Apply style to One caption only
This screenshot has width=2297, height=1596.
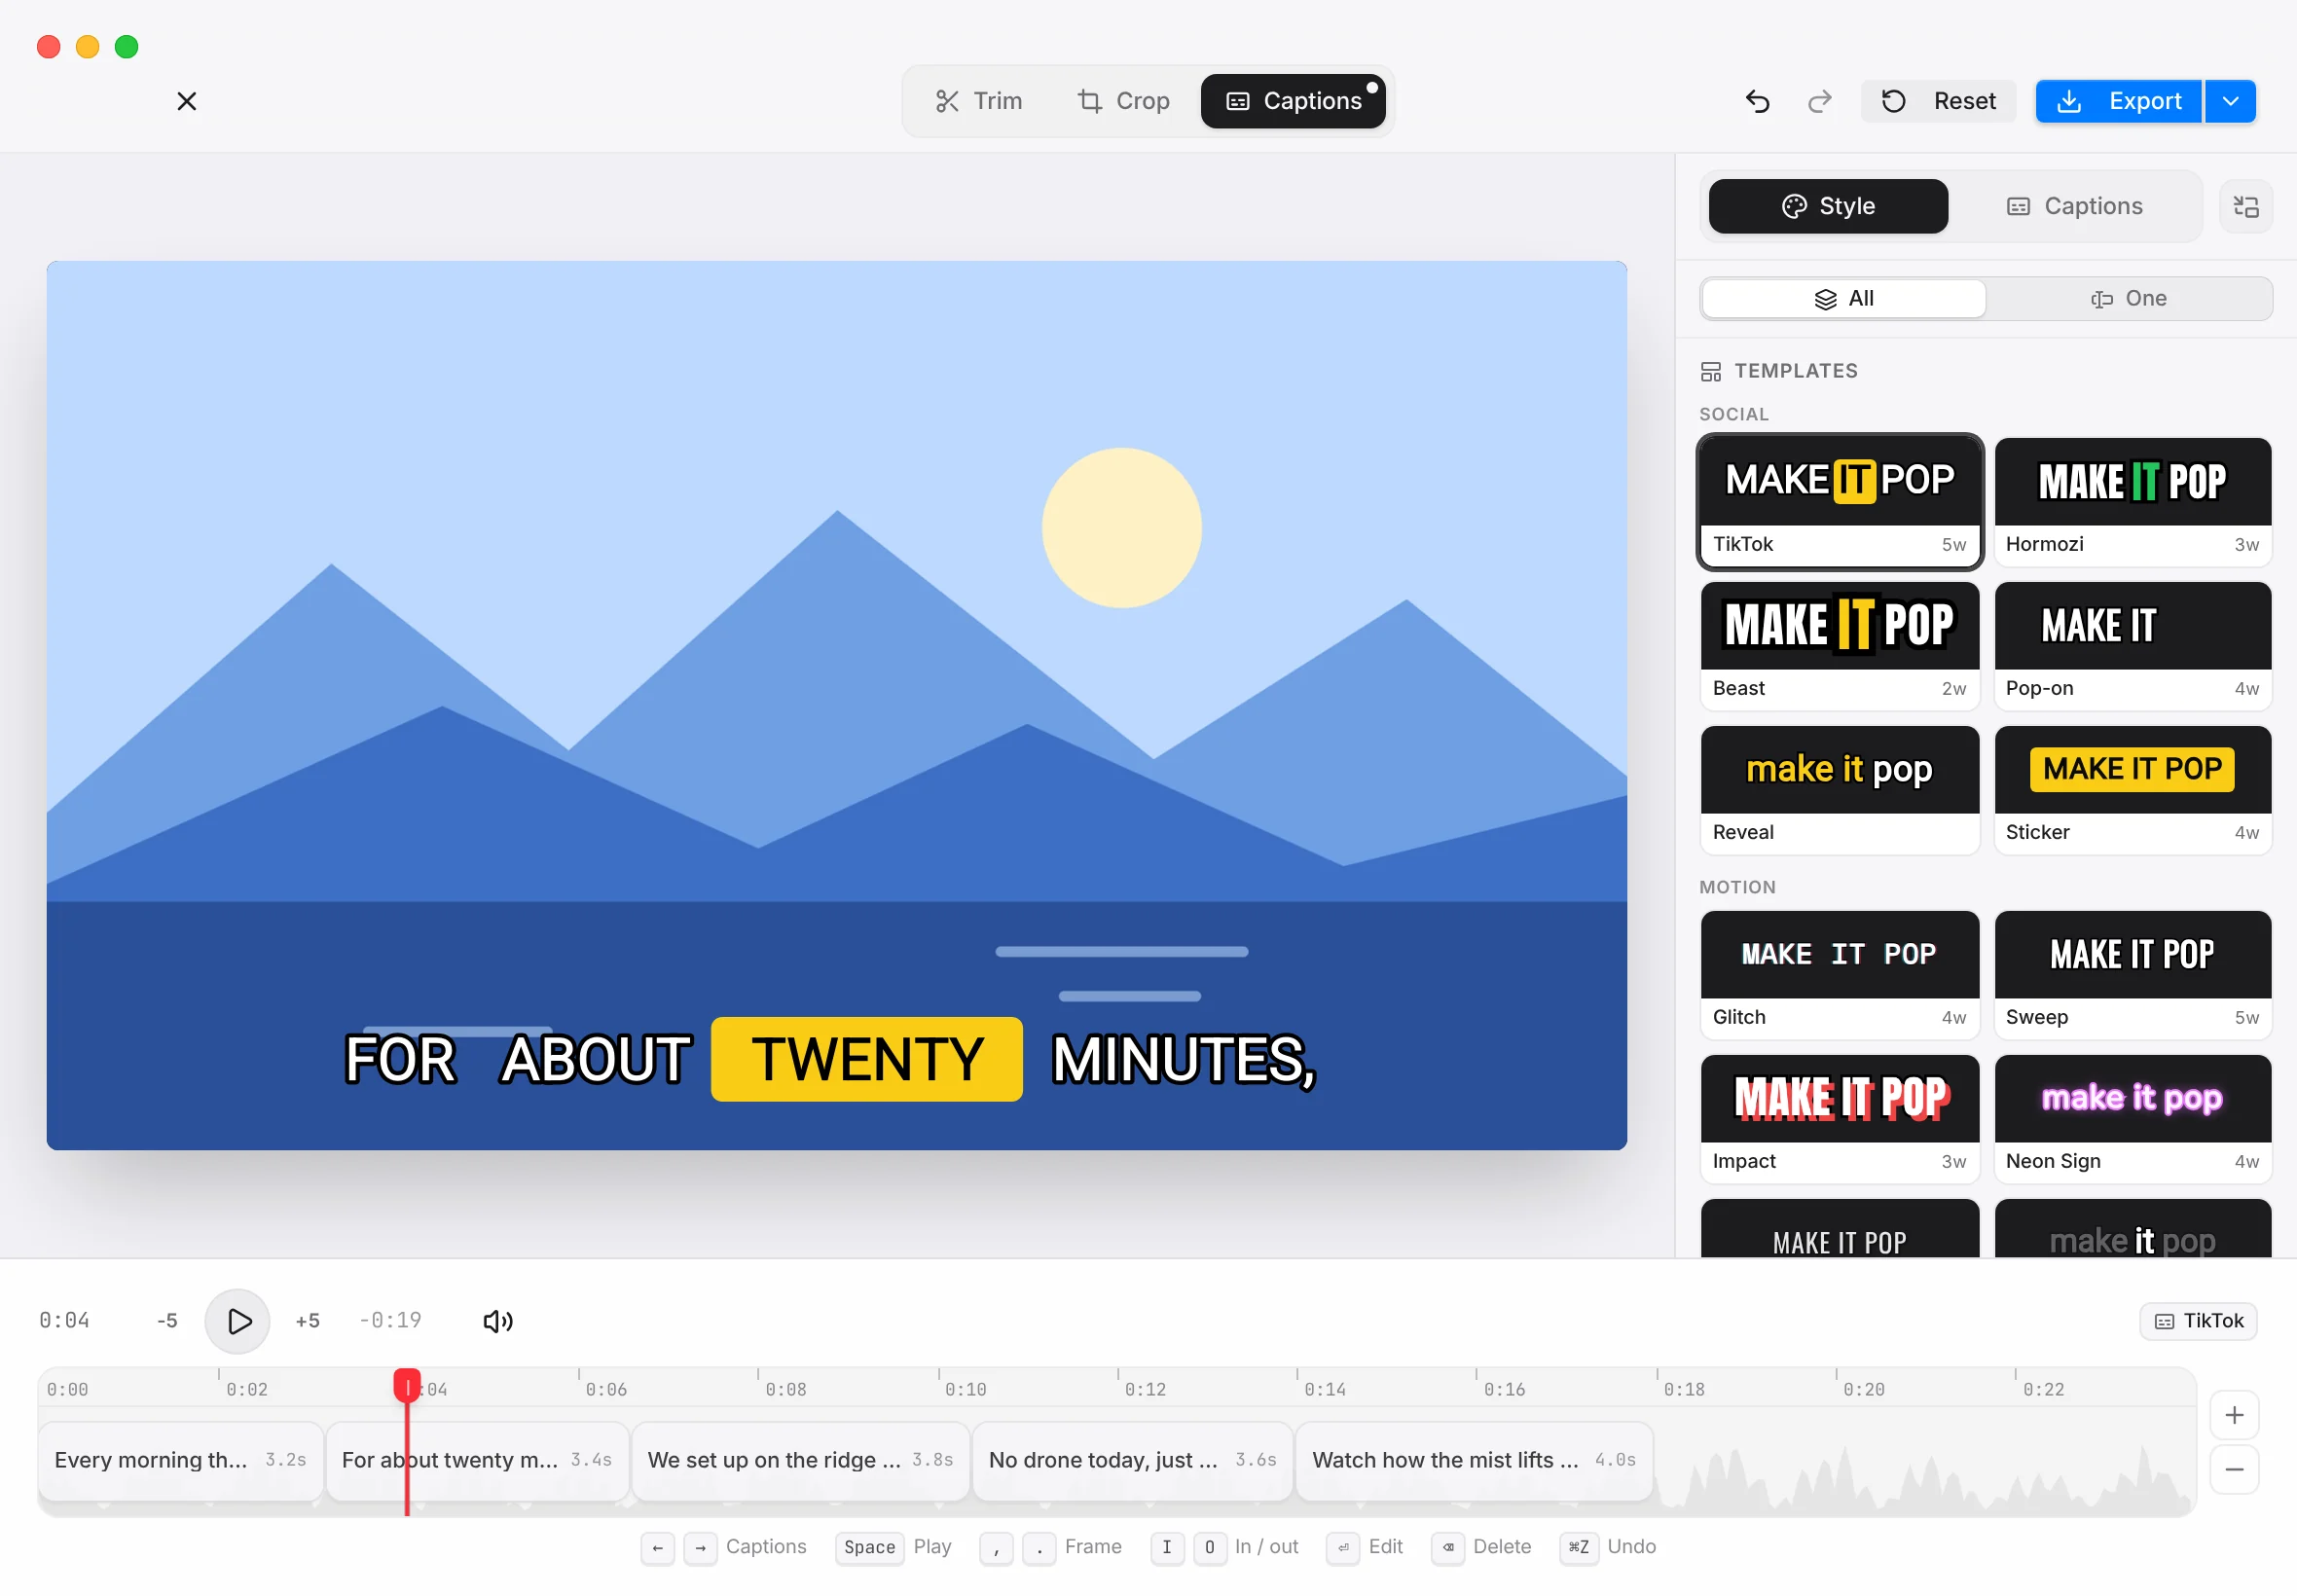(x=2128, y=298)
